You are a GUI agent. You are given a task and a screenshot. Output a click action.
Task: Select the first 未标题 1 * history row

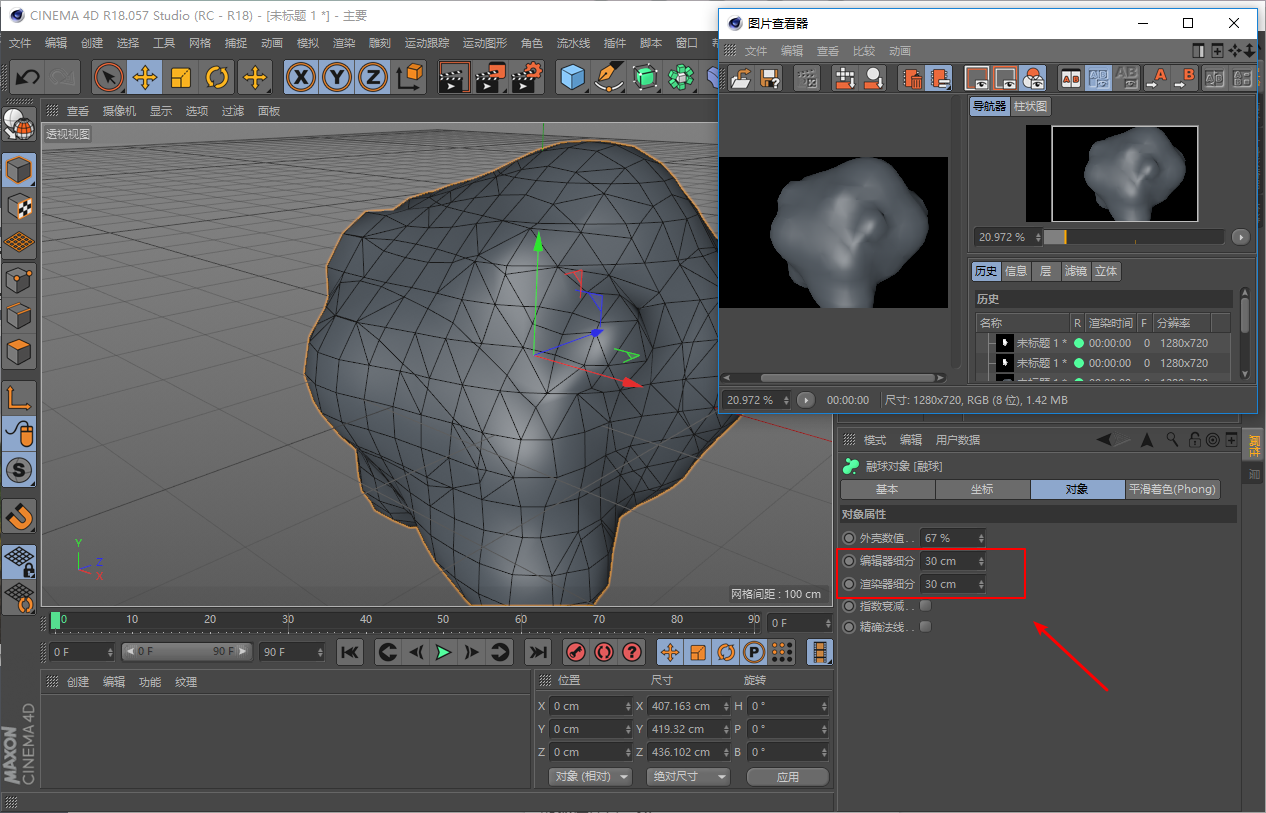coord(1104,343)
